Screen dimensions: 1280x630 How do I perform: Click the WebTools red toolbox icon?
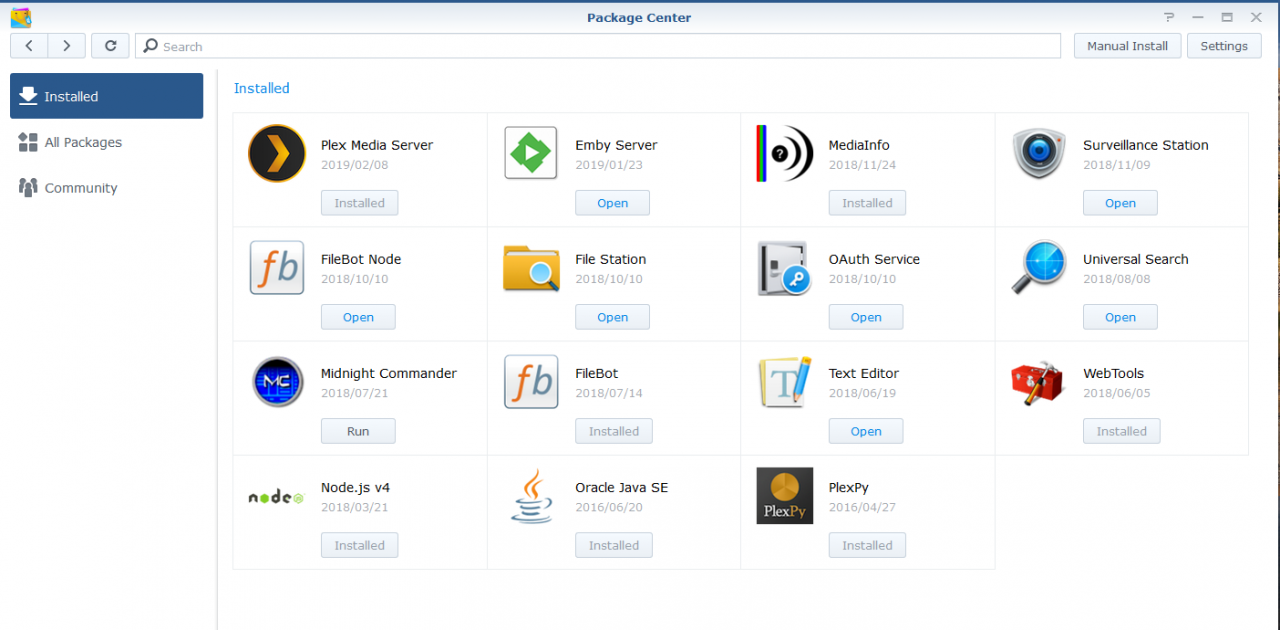coord(1038,381)
